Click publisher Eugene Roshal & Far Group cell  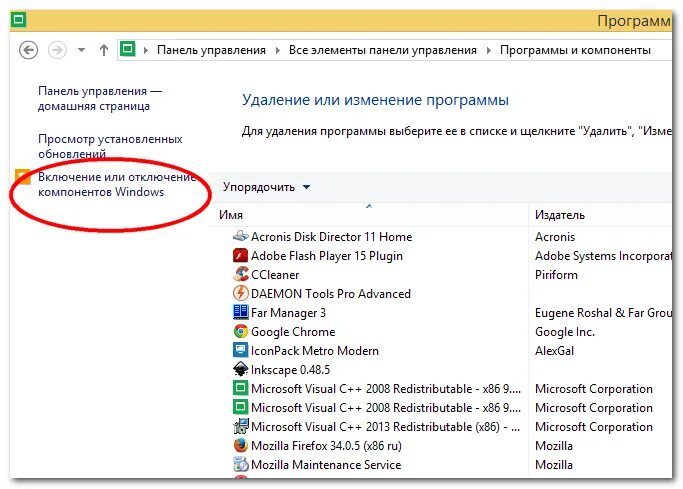(603, 313)
